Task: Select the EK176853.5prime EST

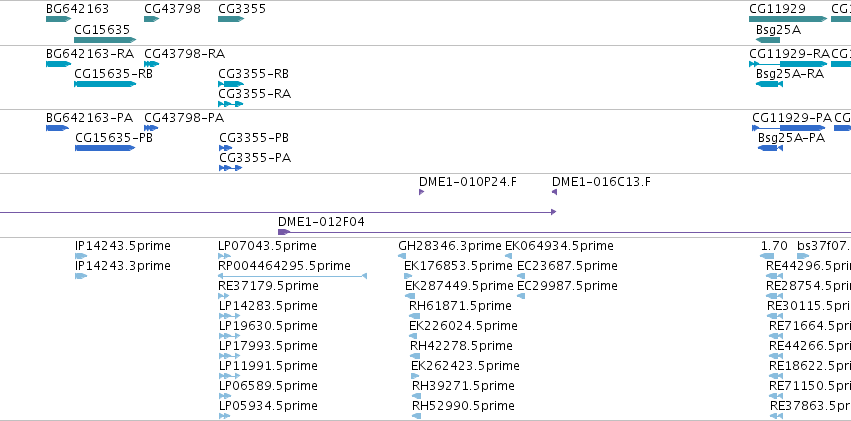Action: (409, 276)
